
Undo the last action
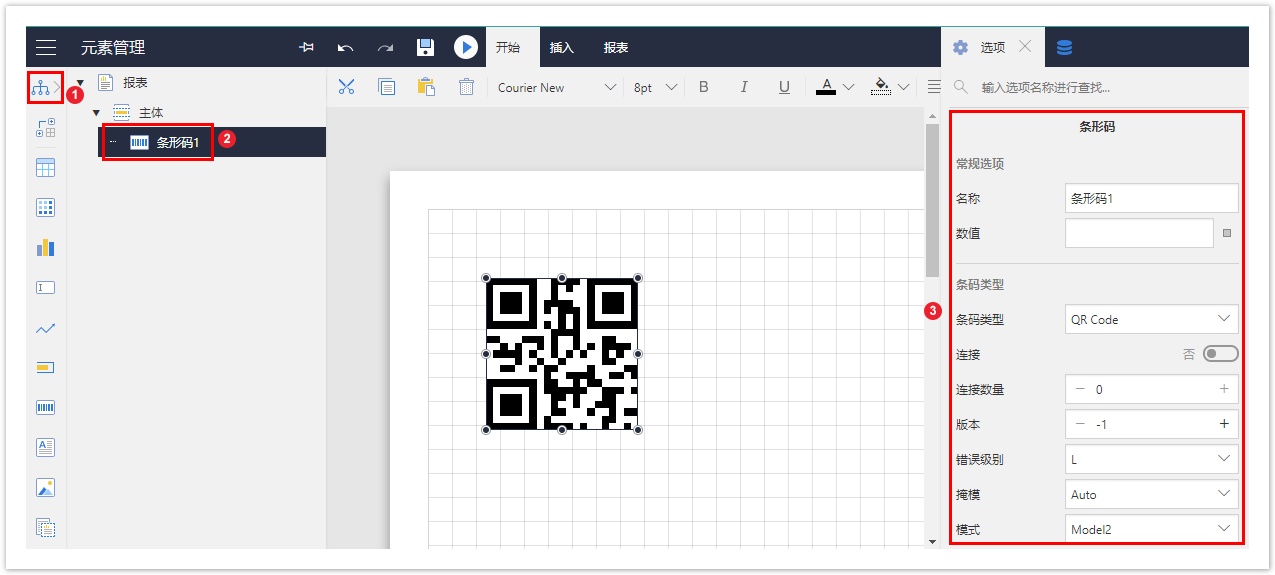pos(346,47)
